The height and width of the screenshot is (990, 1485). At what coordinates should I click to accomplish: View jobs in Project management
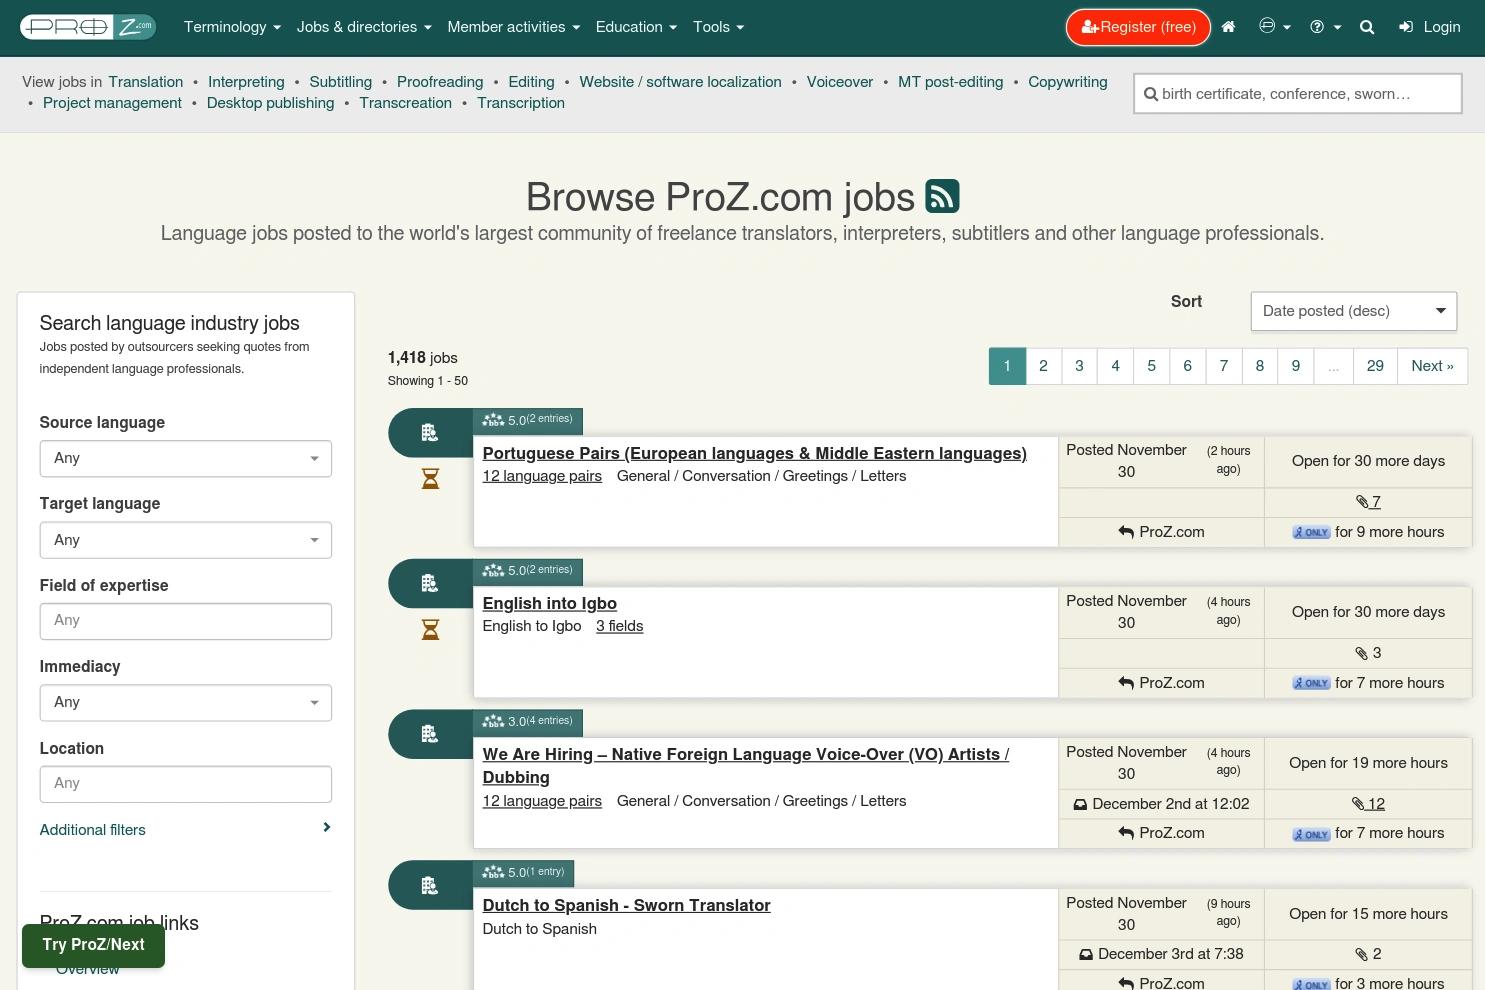[112, 103]
